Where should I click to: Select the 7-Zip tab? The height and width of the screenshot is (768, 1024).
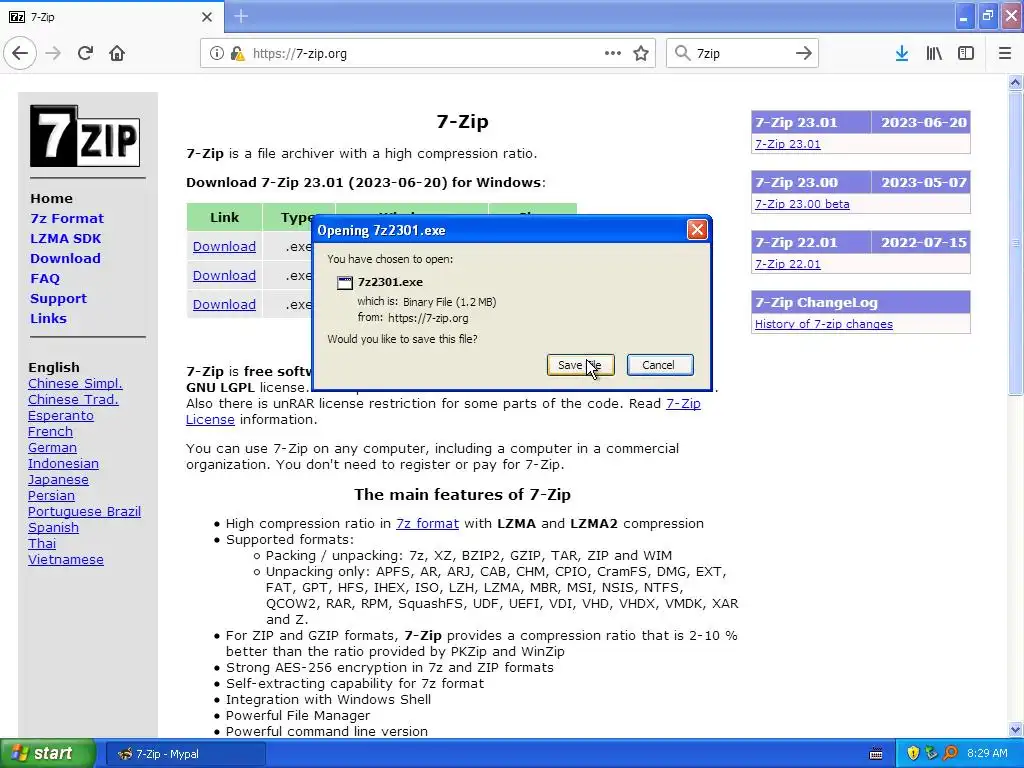[x=112, y=17]
